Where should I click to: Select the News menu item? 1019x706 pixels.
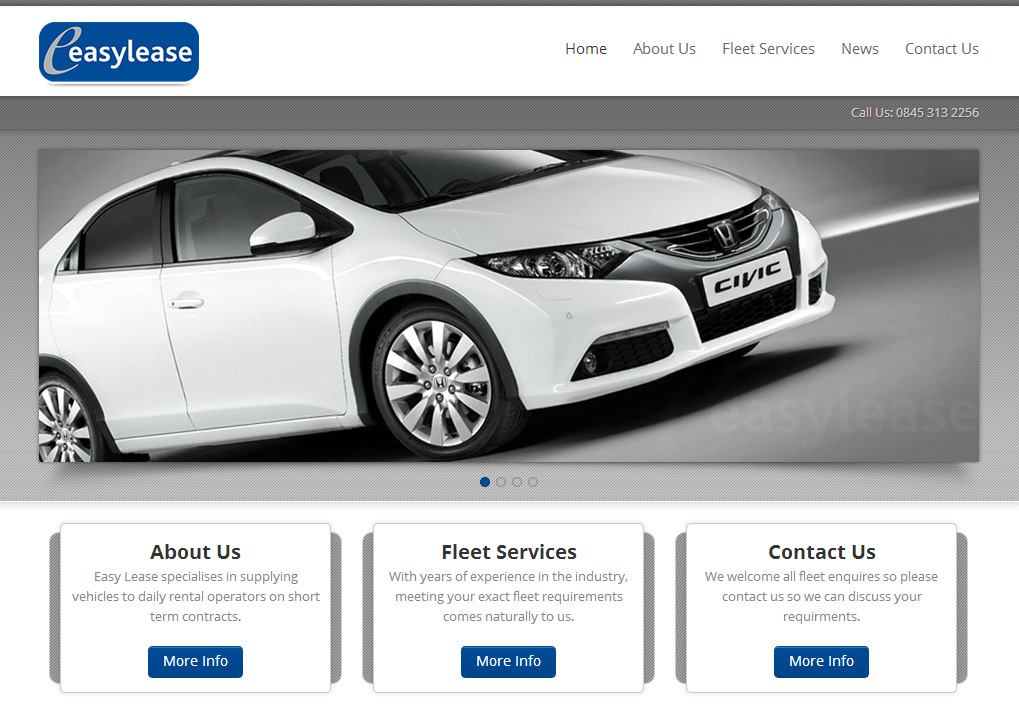pos(860,49)
